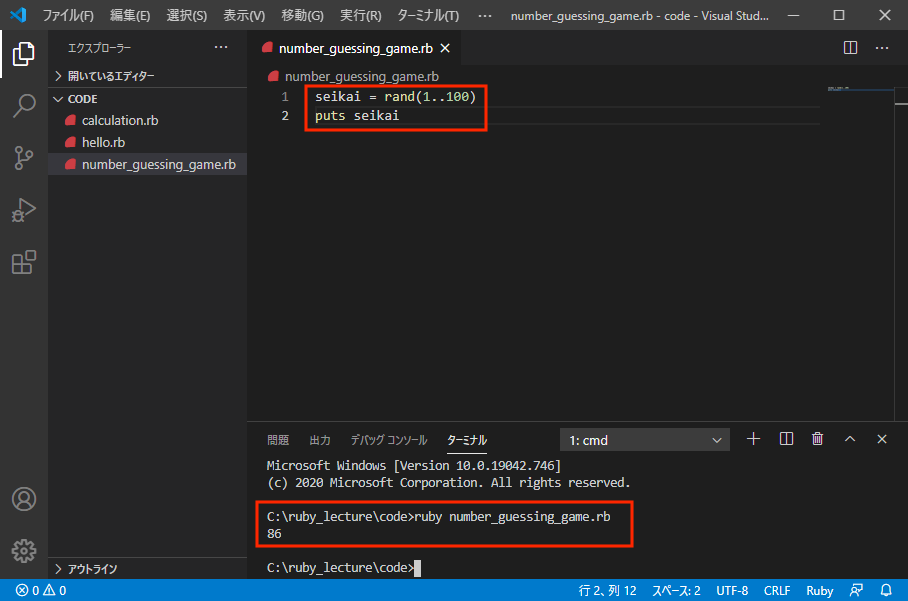Click the VS Code logo icon
This screenshot has width=908, height=601.
[x=18, y=14]
